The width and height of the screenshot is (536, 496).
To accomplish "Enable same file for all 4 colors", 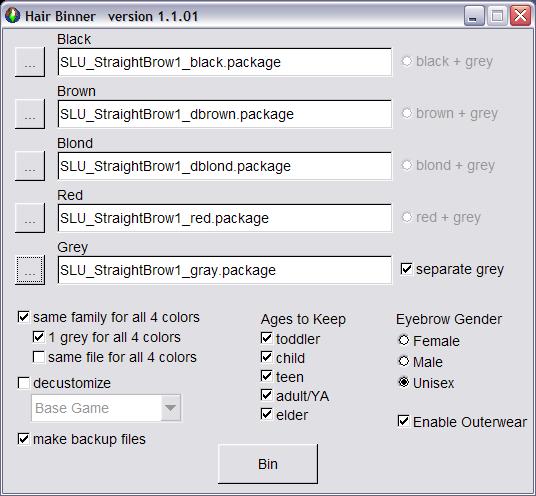I will [x=38, y=357].
